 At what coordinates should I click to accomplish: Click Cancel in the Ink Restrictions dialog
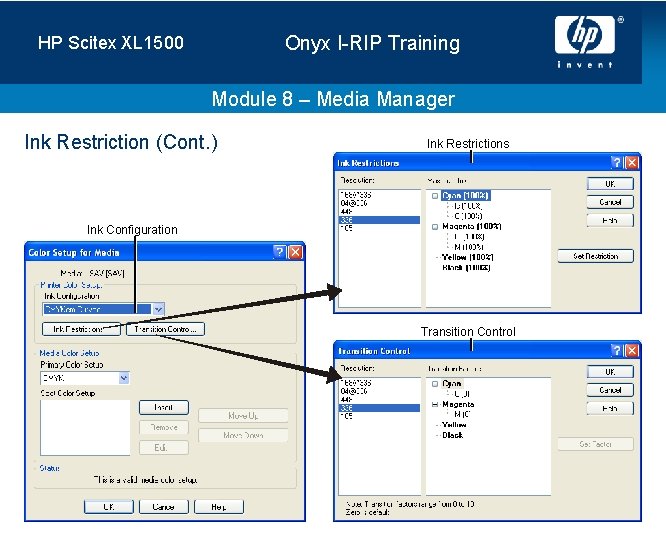610,202
